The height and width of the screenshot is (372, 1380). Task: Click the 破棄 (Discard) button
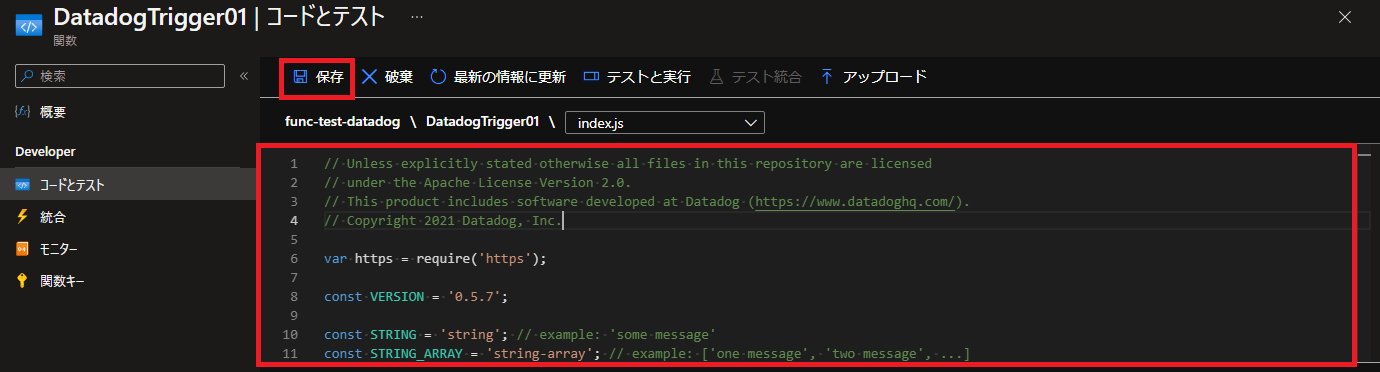point(387,77)
